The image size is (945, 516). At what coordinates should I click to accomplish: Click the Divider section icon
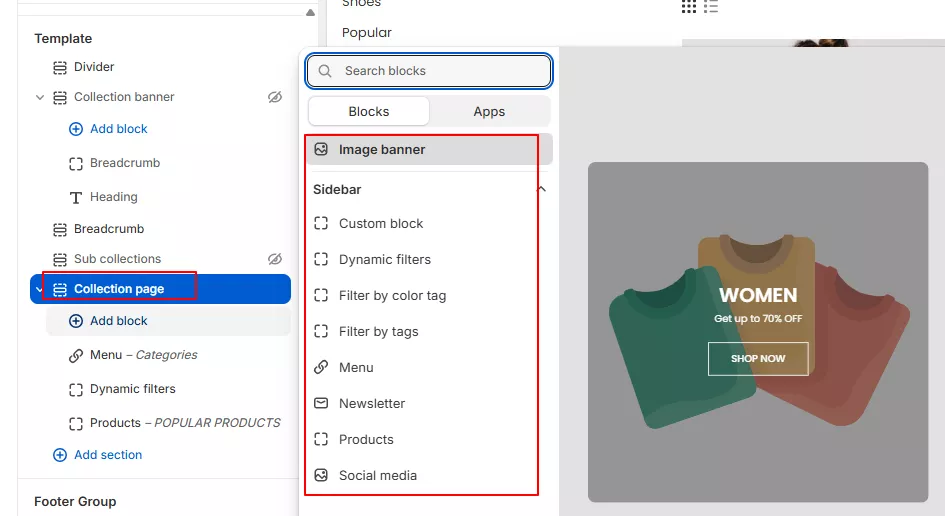pos(60,67)
